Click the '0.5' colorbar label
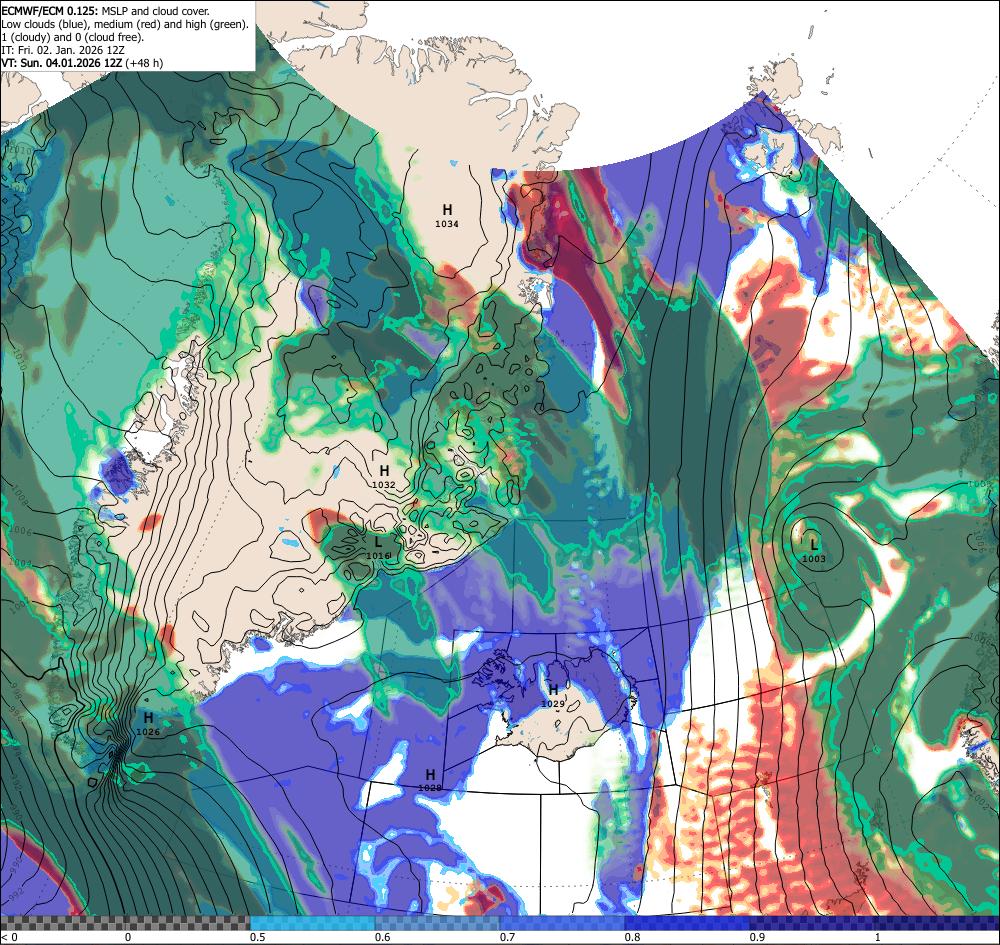The image size is (1000, 945). pos(258,937)
